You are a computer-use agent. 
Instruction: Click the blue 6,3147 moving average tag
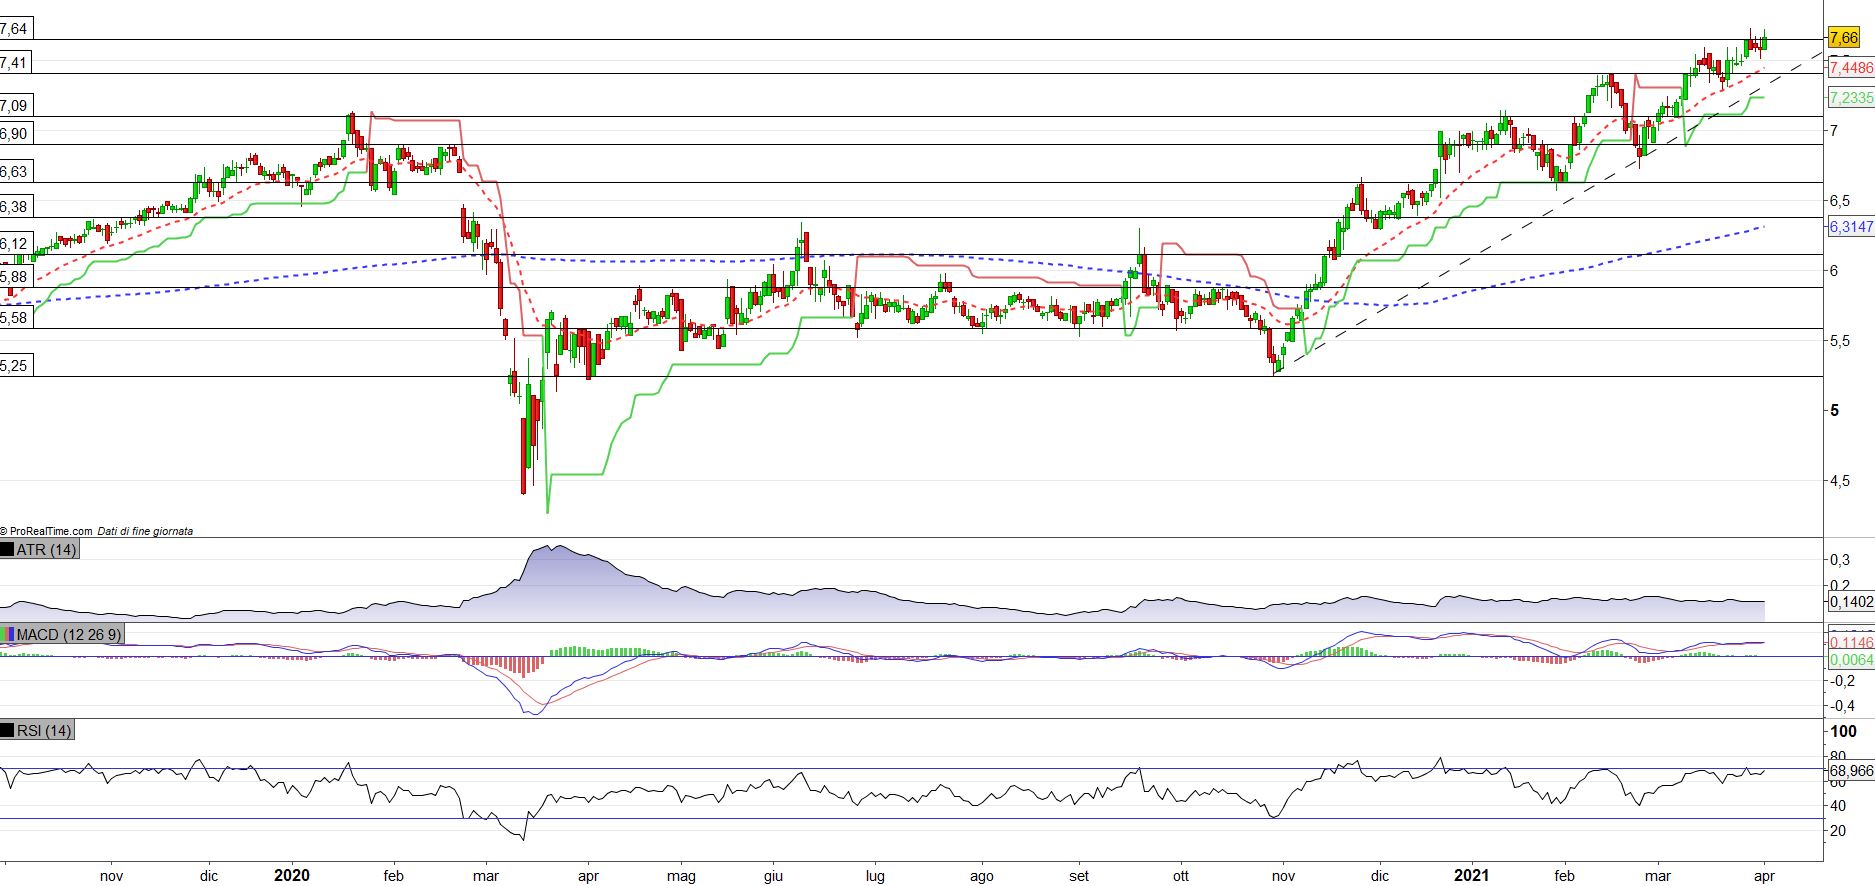(1850, 227)
